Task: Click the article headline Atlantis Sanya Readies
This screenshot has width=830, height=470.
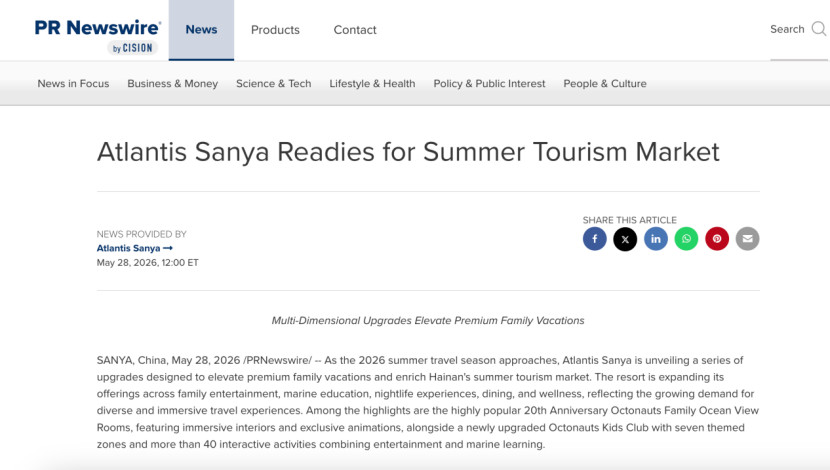Action: [408, 152]
